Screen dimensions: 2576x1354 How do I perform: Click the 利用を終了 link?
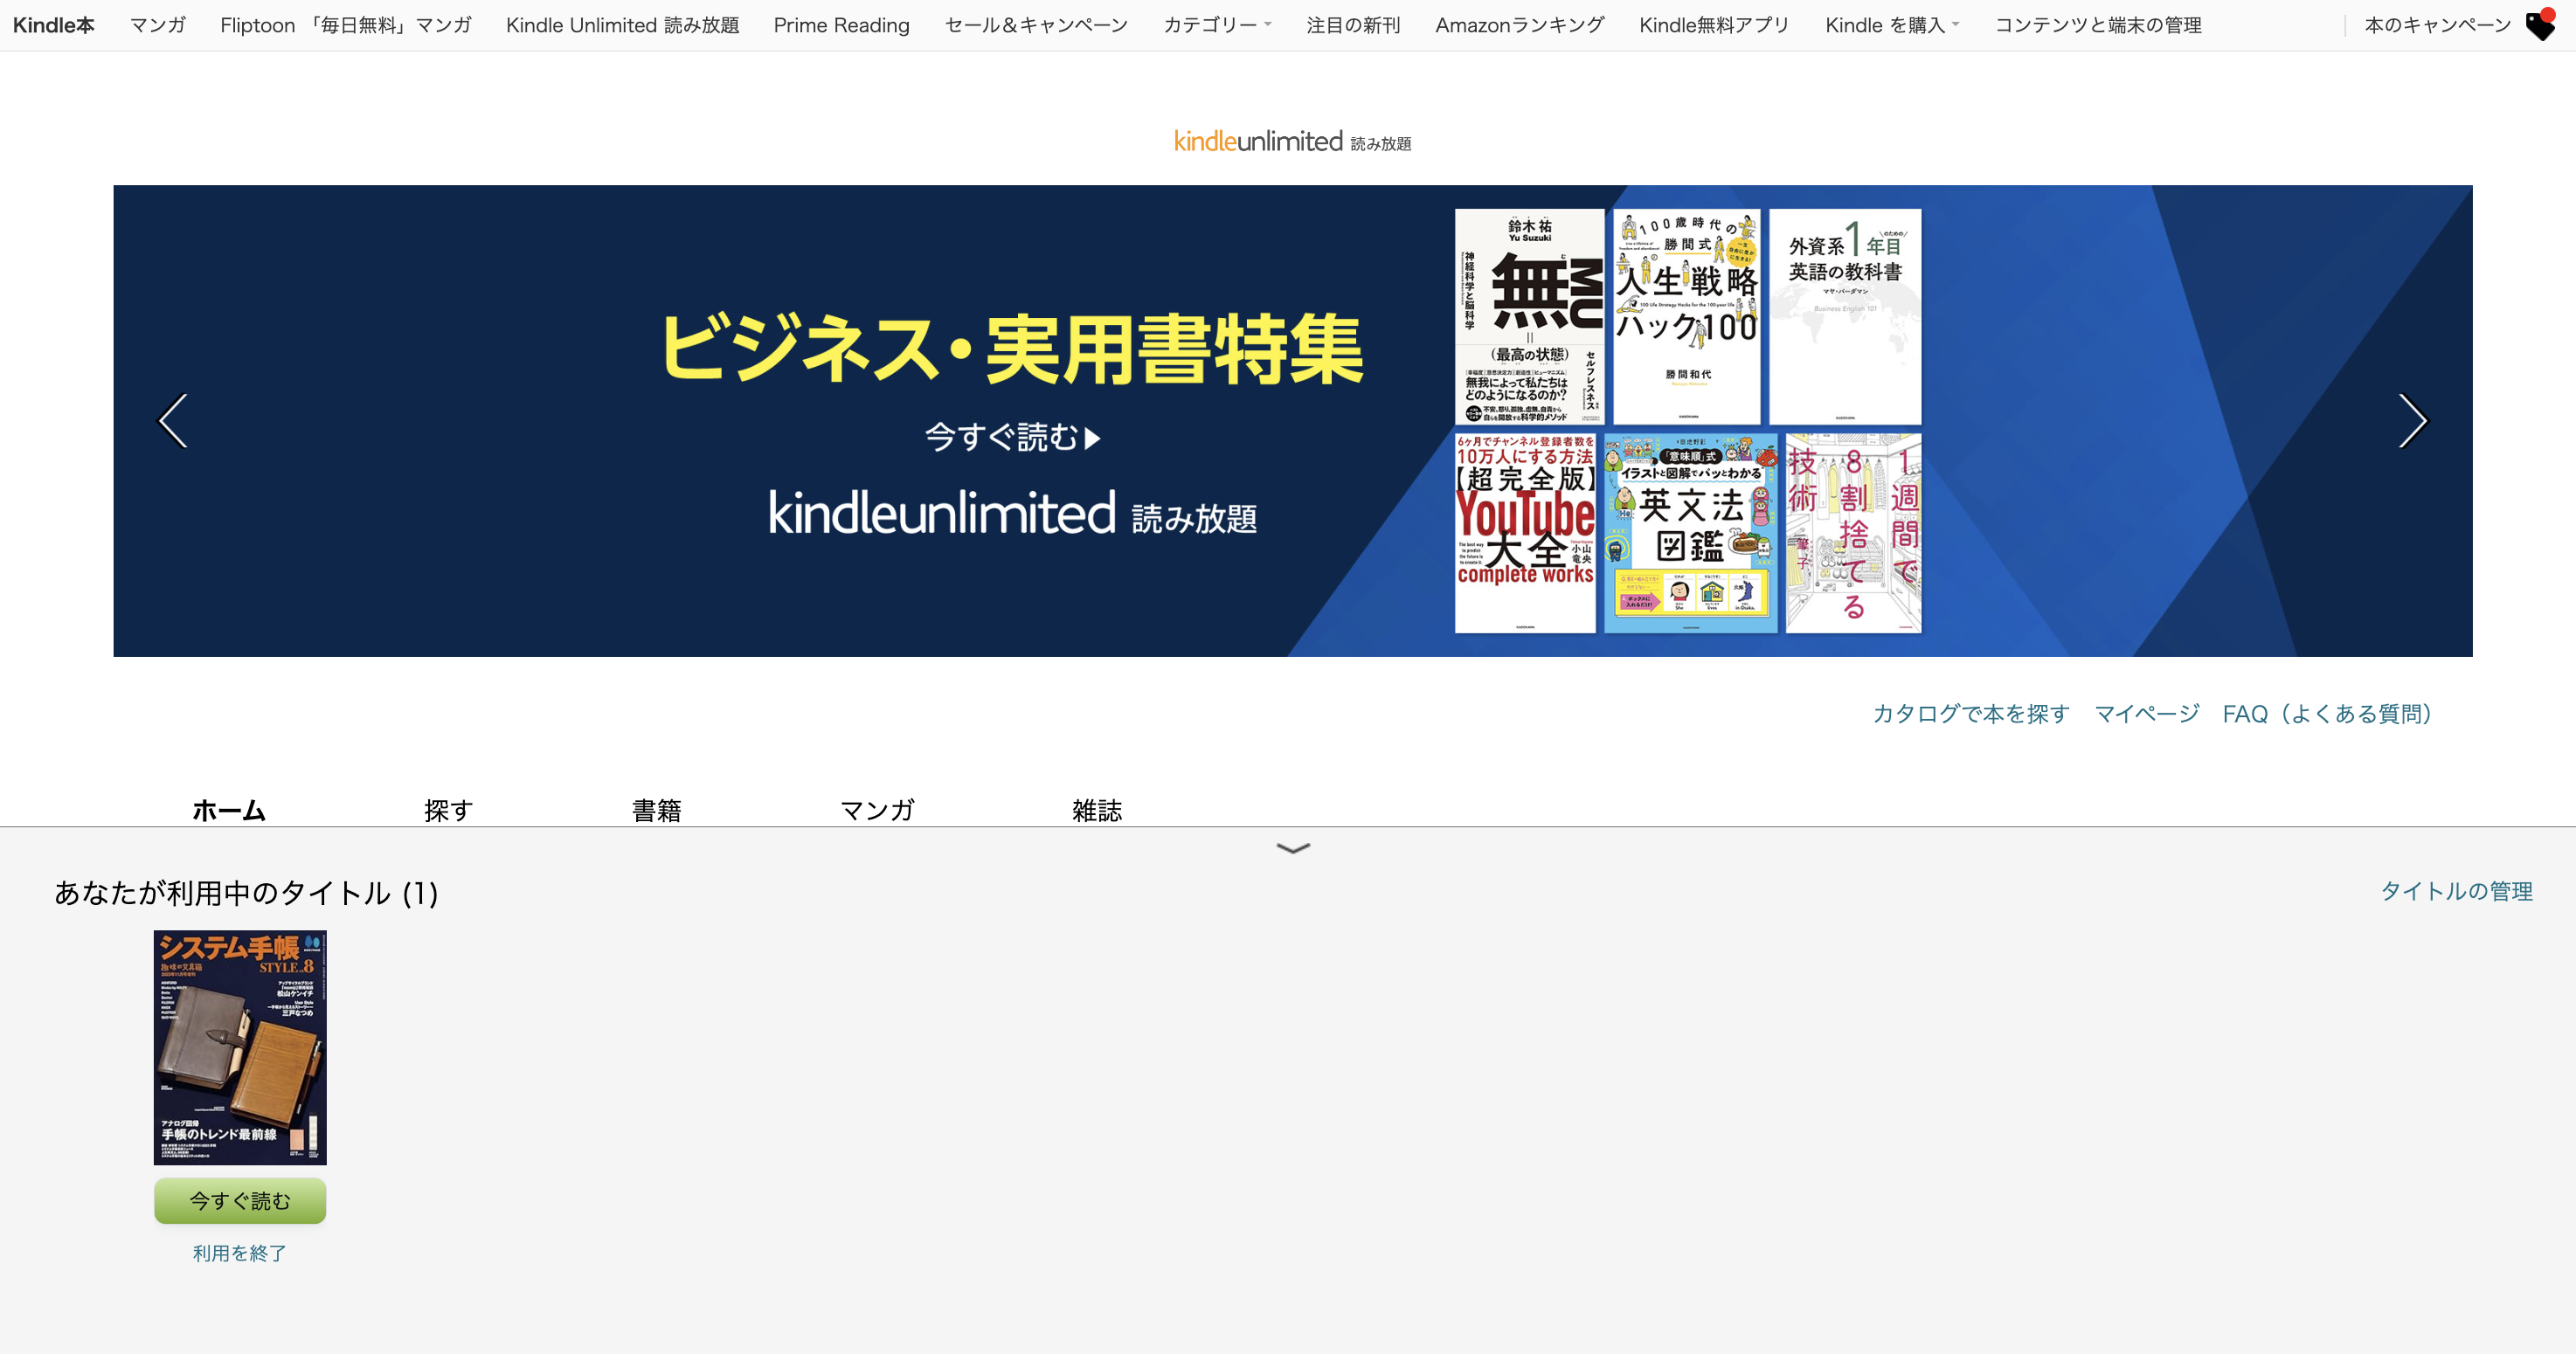[x=239, y=1253]
